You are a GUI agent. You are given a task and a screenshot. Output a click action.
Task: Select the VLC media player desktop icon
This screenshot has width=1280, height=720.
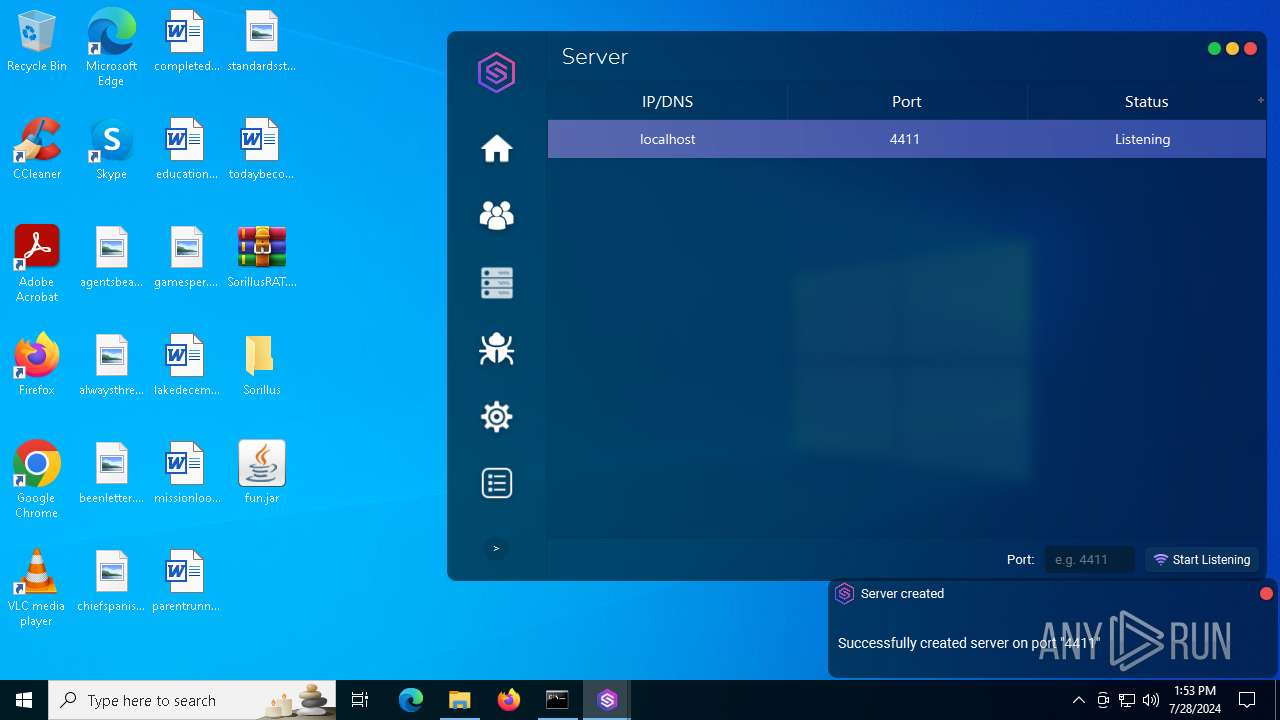click(x=37, y=588)
